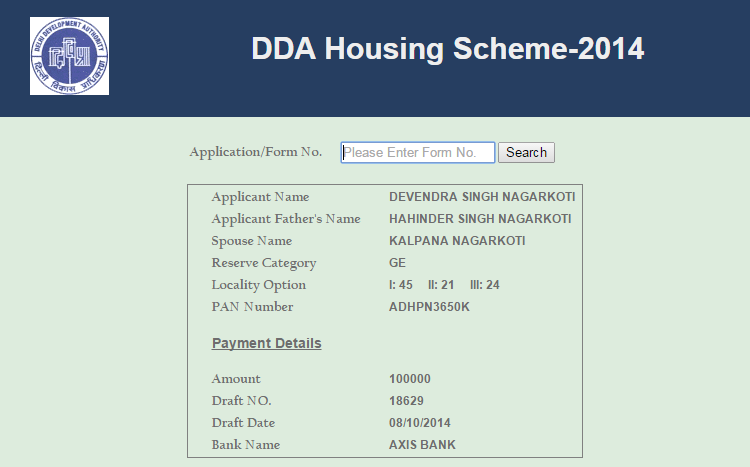
Task: Click the Search button
Action: tap(526, 152)
